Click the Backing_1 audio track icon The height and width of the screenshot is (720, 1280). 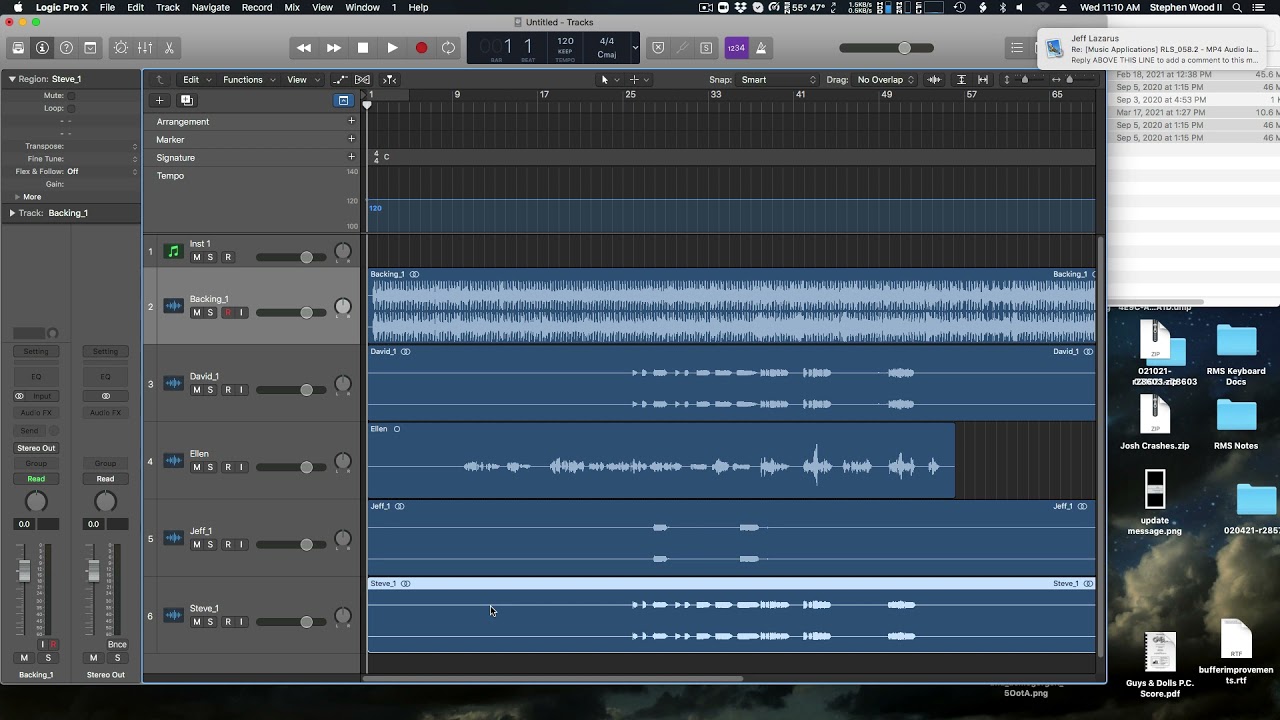point(173,306)
